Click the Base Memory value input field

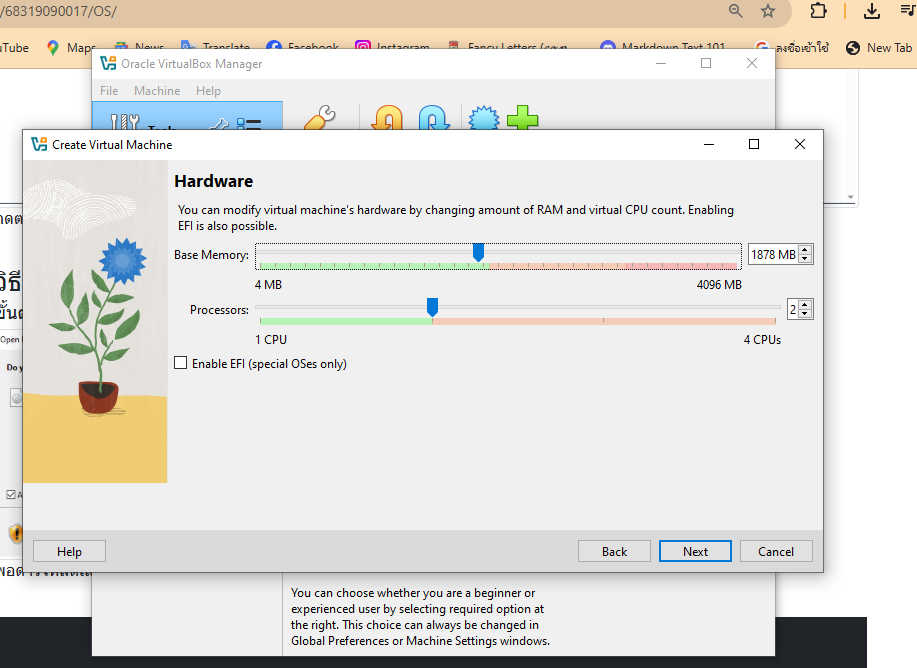772,255
